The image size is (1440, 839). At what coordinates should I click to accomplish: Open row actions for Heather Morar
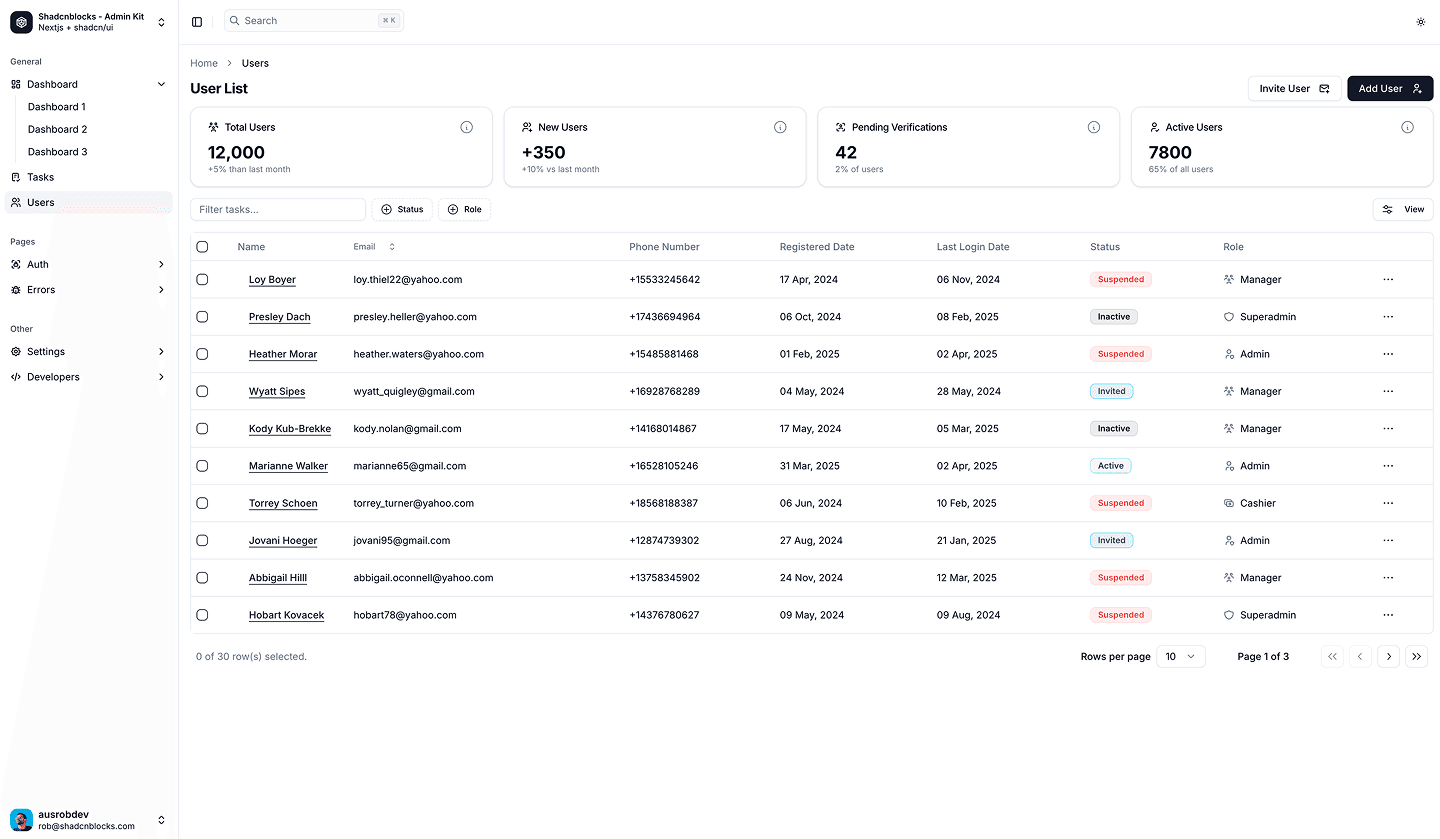(x=1388, y=354)
